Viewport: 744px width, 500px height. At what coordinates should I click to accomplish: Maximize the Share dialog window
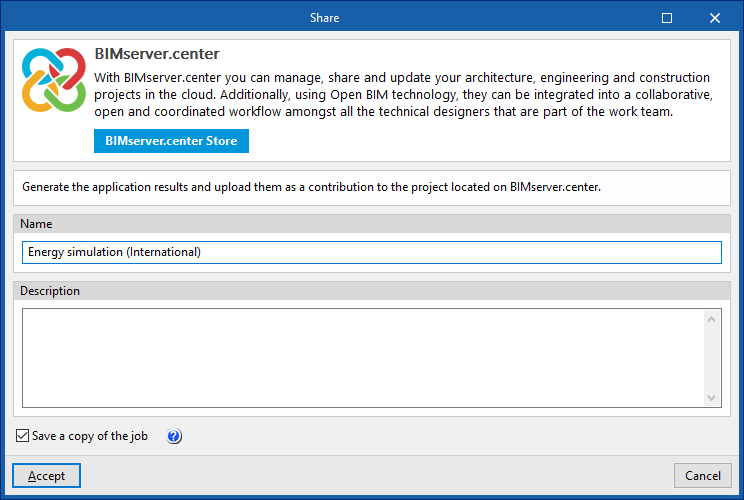click(667, 17)
